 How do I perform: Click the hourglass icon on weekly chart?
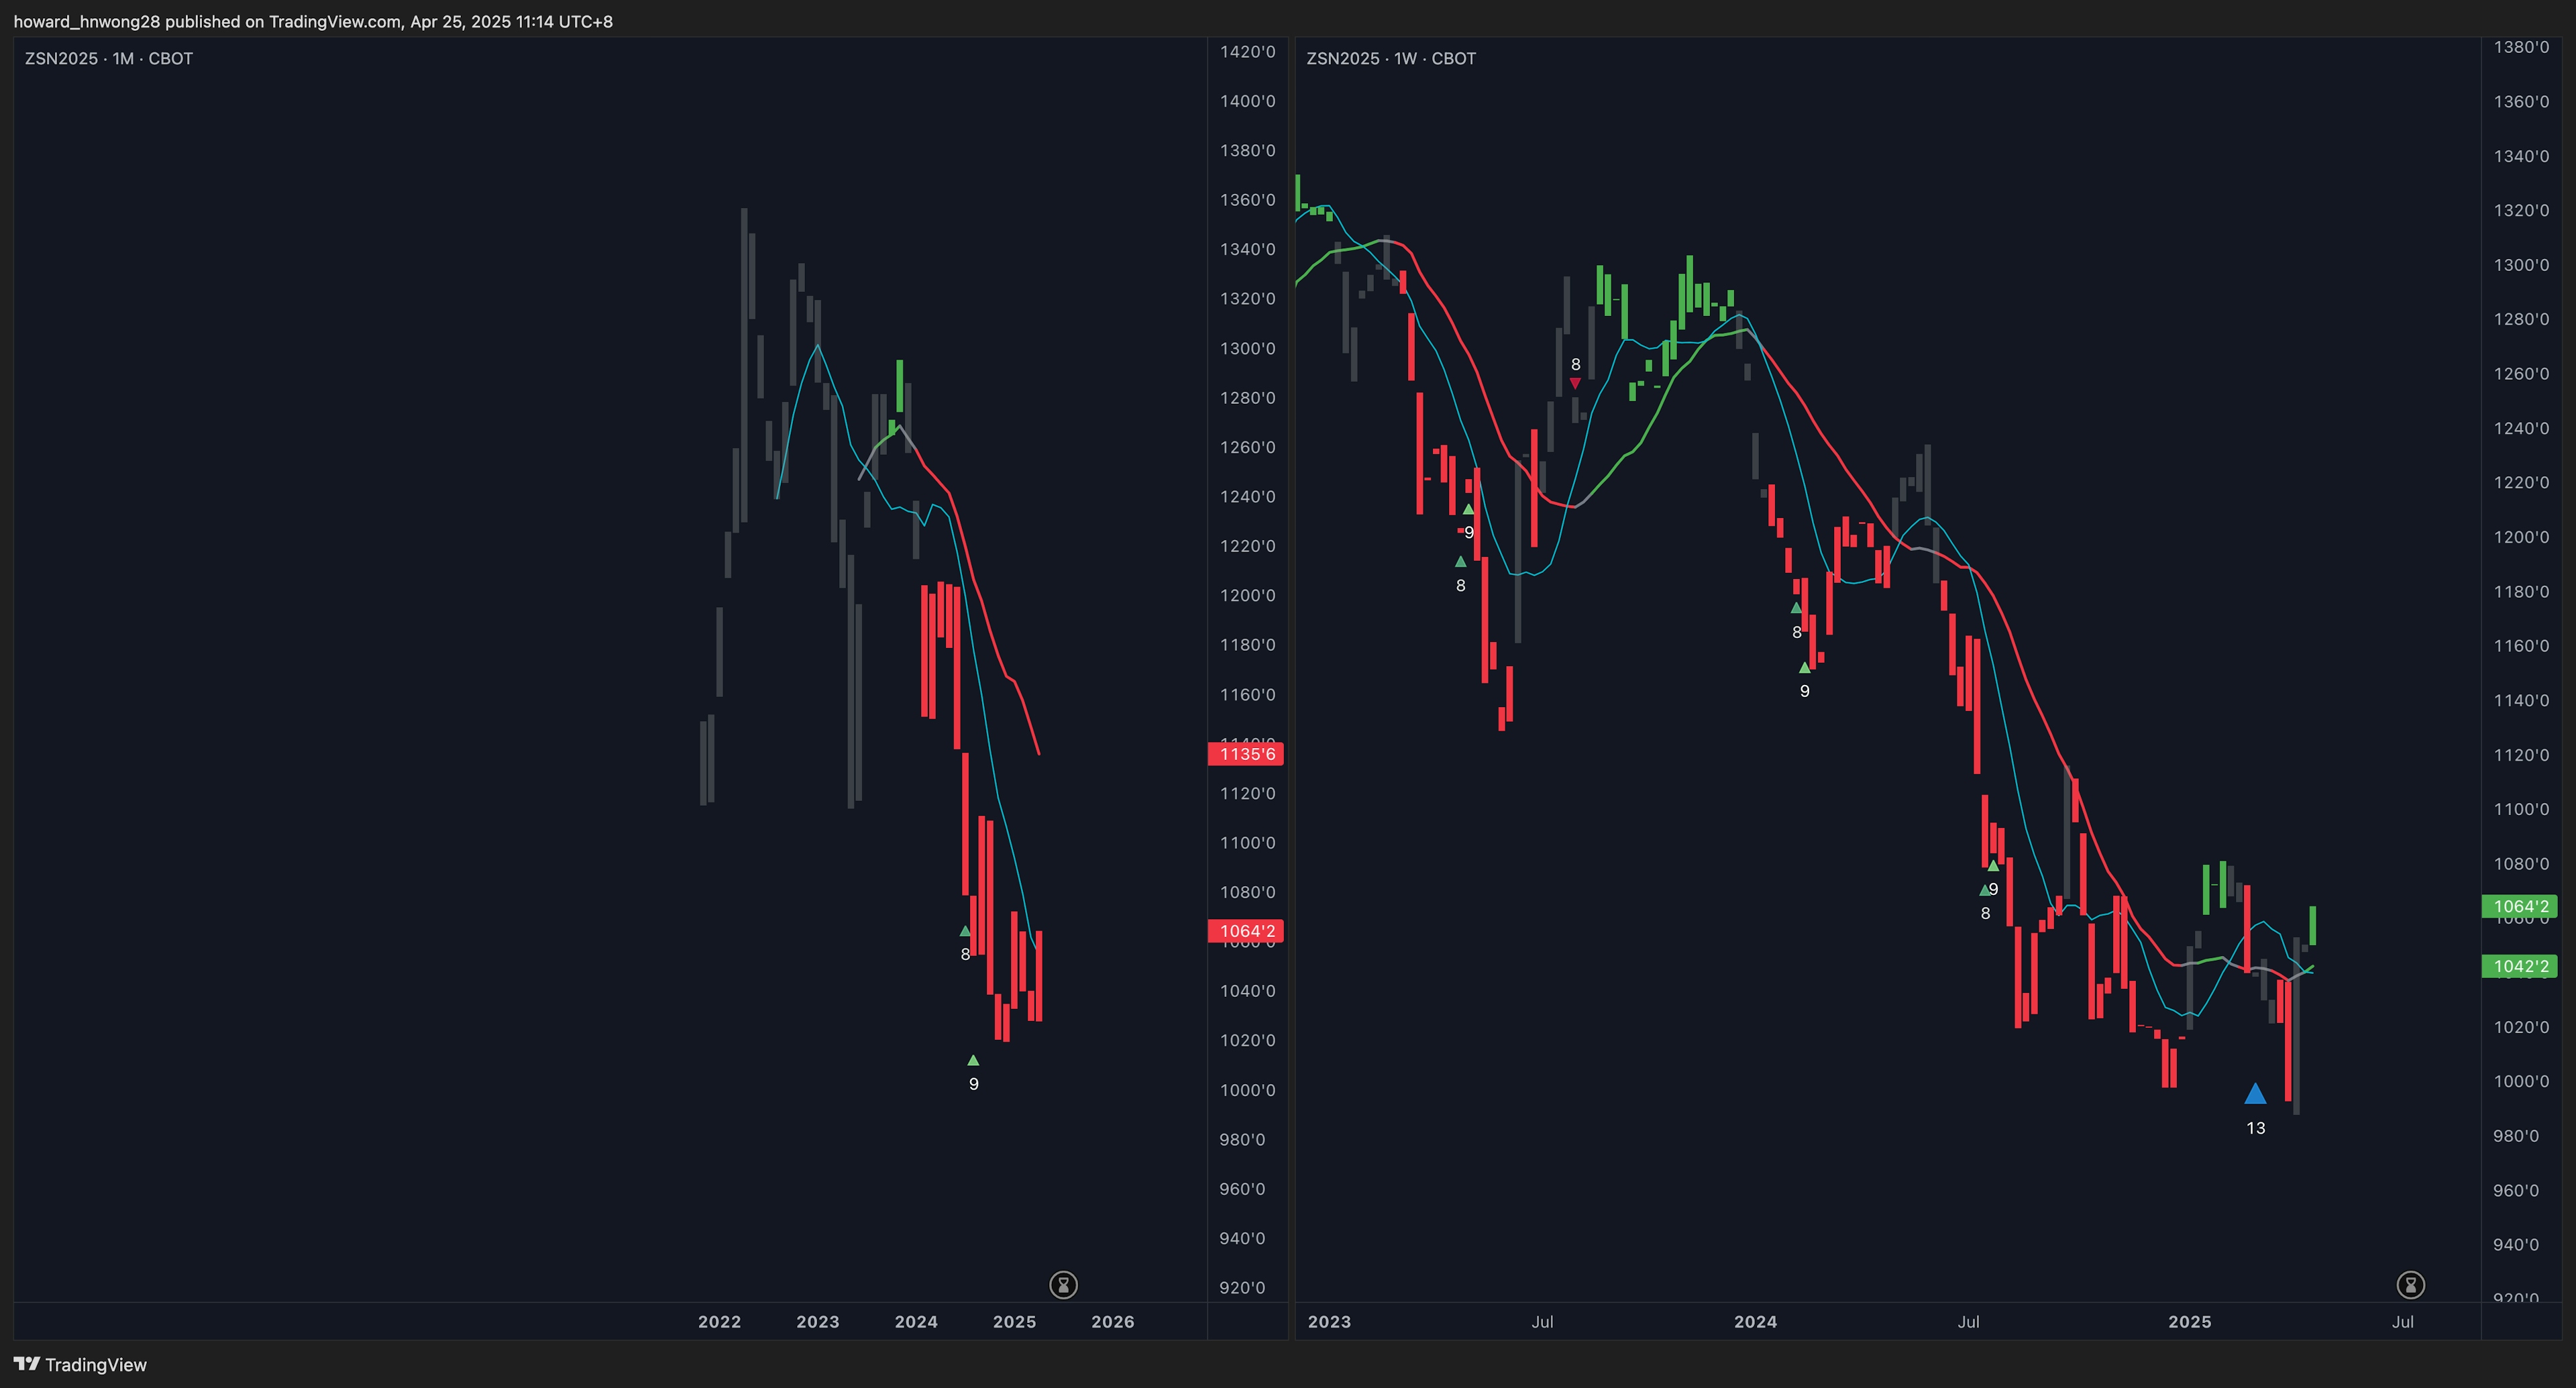coord(2410,1285)
